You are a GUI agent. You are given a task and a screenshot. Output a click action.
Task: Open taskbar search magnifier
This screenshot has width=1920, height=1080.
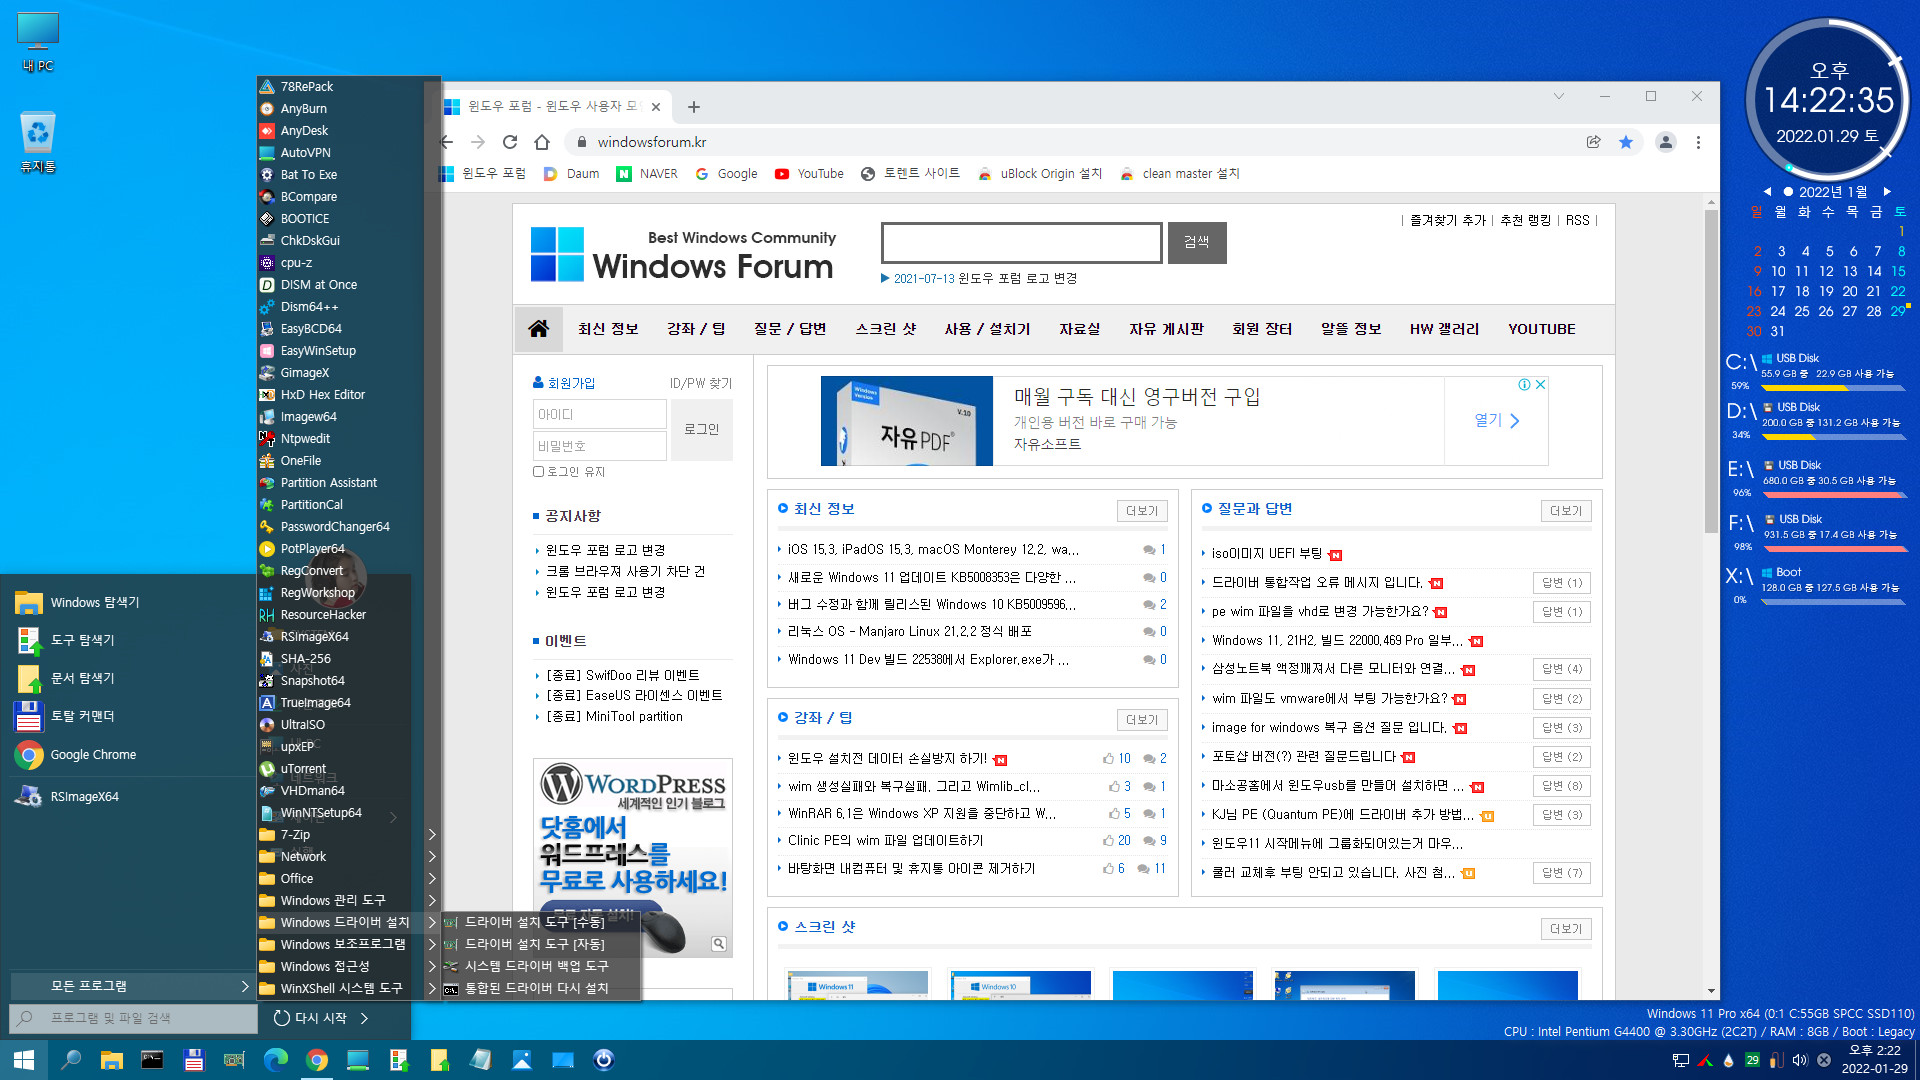(71, 1060)
